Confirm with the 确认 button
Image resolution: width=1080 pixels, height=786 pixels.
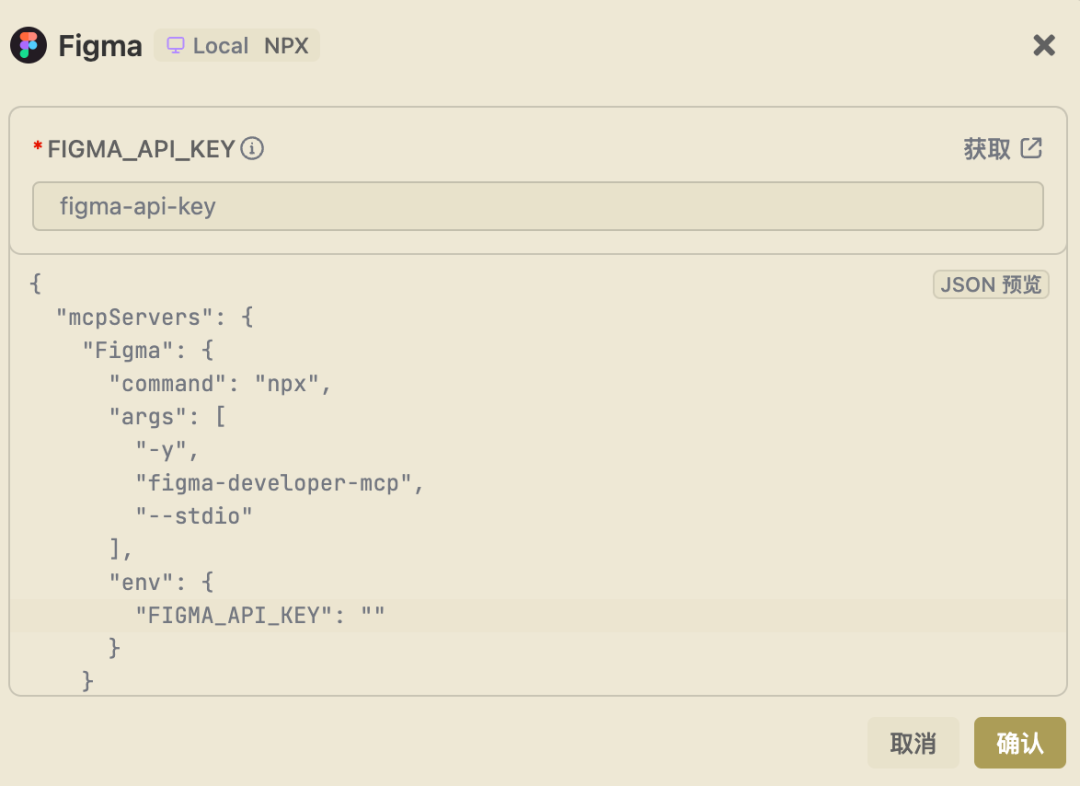click(x=1020, y=743)
